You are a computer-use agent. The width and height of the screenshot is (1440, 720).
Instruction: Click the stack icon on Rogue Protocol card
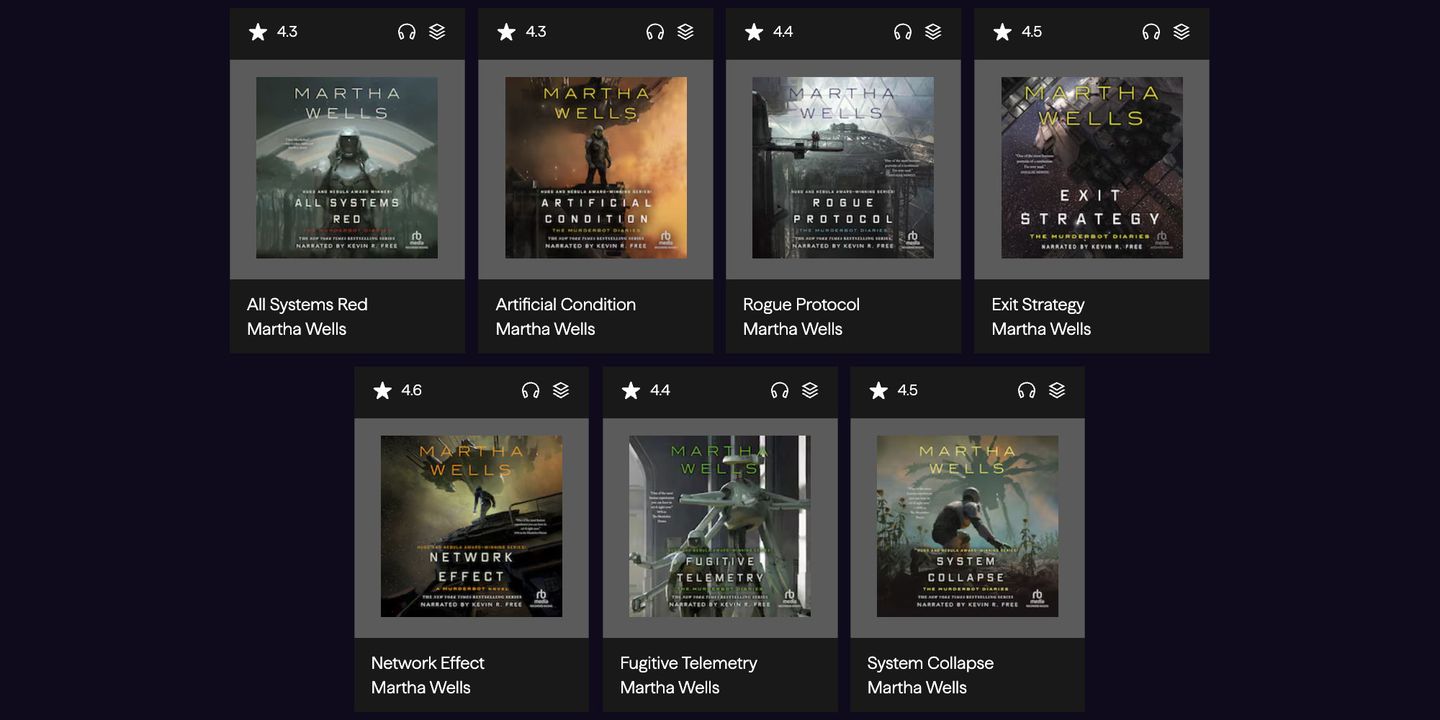[x=933, y=32]
